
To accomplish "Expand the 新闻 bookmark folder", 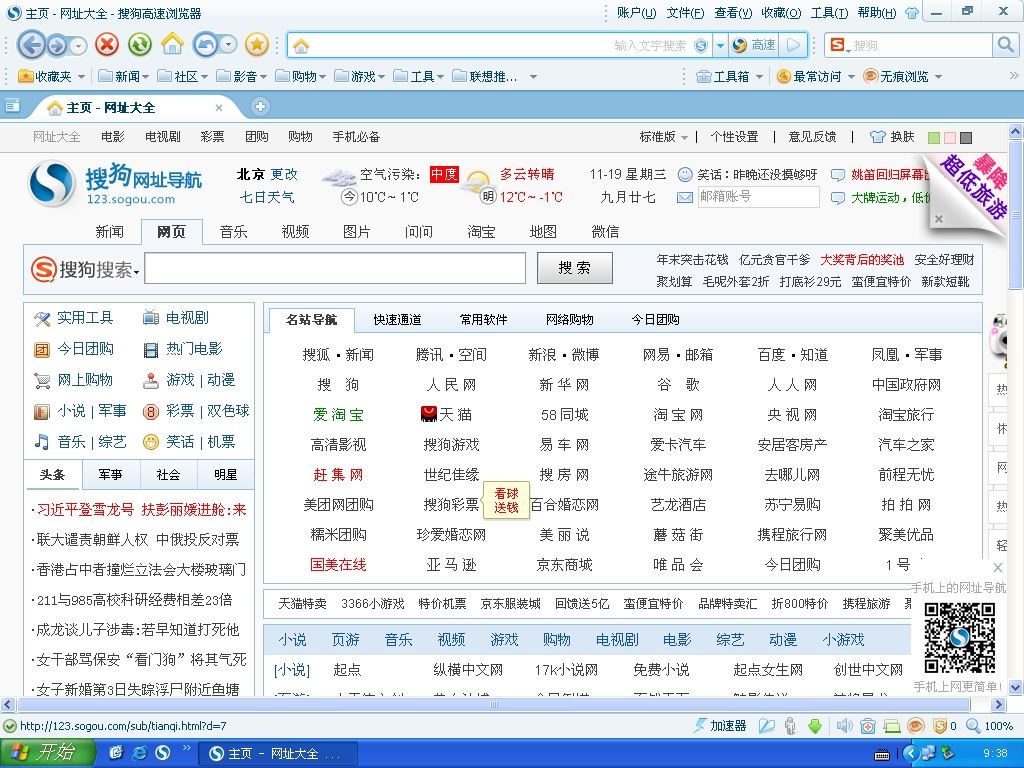I will [123, 76].
